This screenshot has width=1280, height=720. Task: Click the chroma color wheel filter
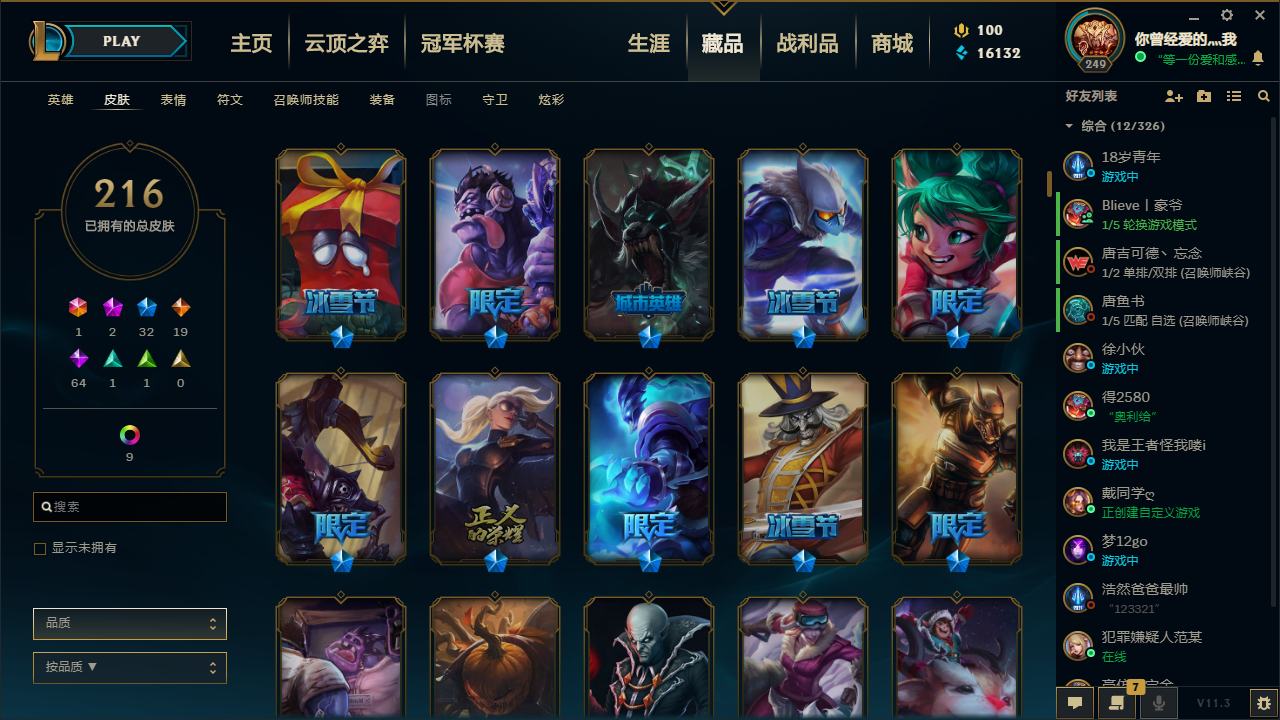point(130,435)
